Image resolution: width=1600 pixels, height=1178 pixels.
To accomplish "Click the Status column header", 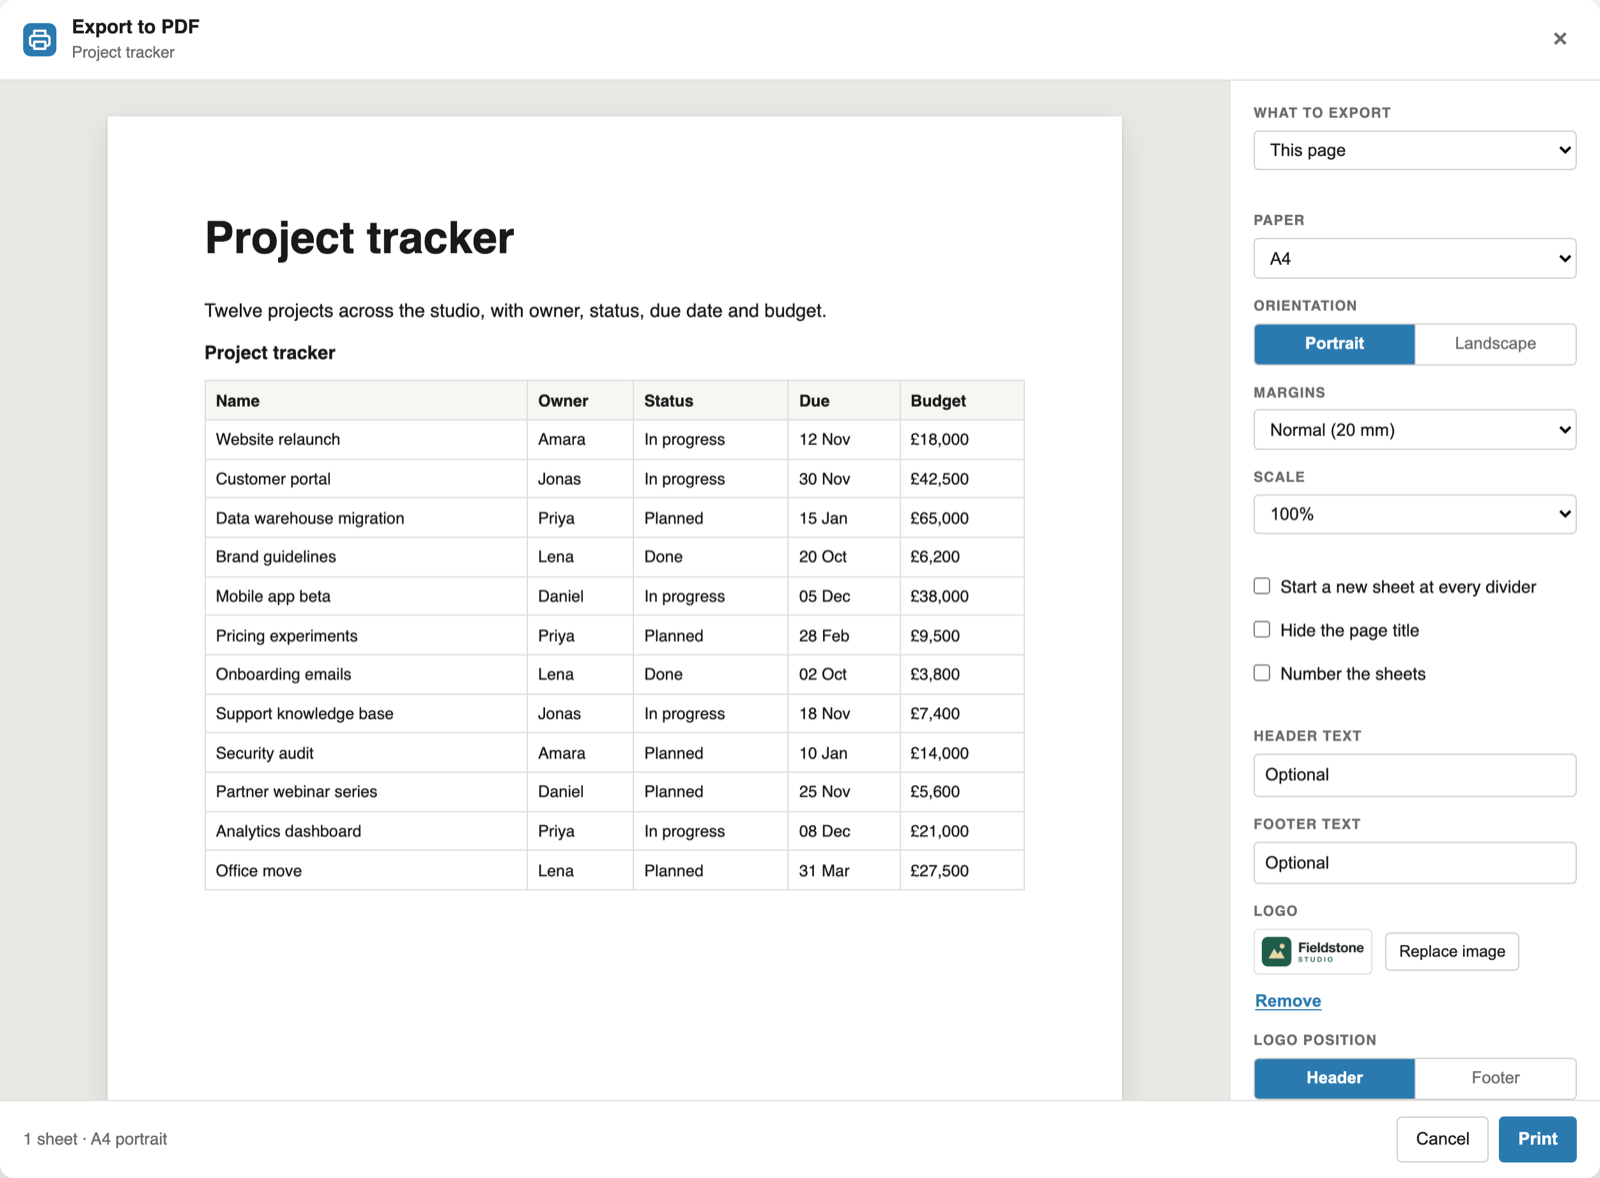I will click(710, 401).
